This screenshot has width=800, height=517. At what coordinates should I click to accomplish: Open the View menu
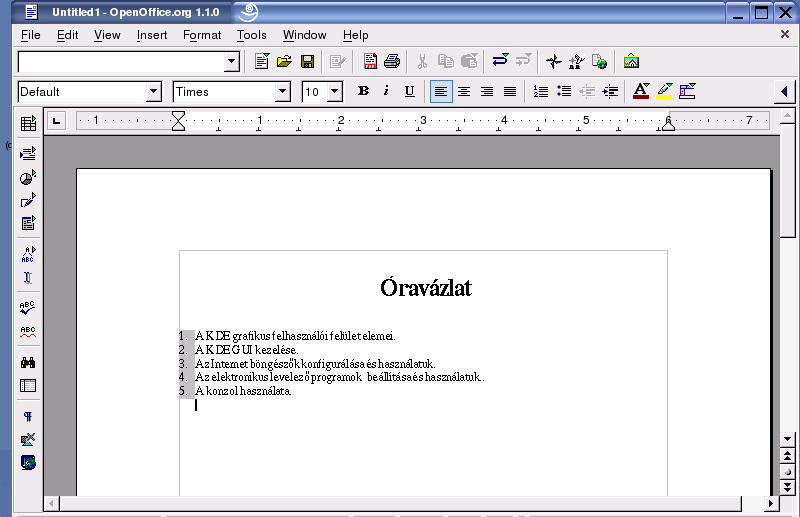click(x=107, y=35)
